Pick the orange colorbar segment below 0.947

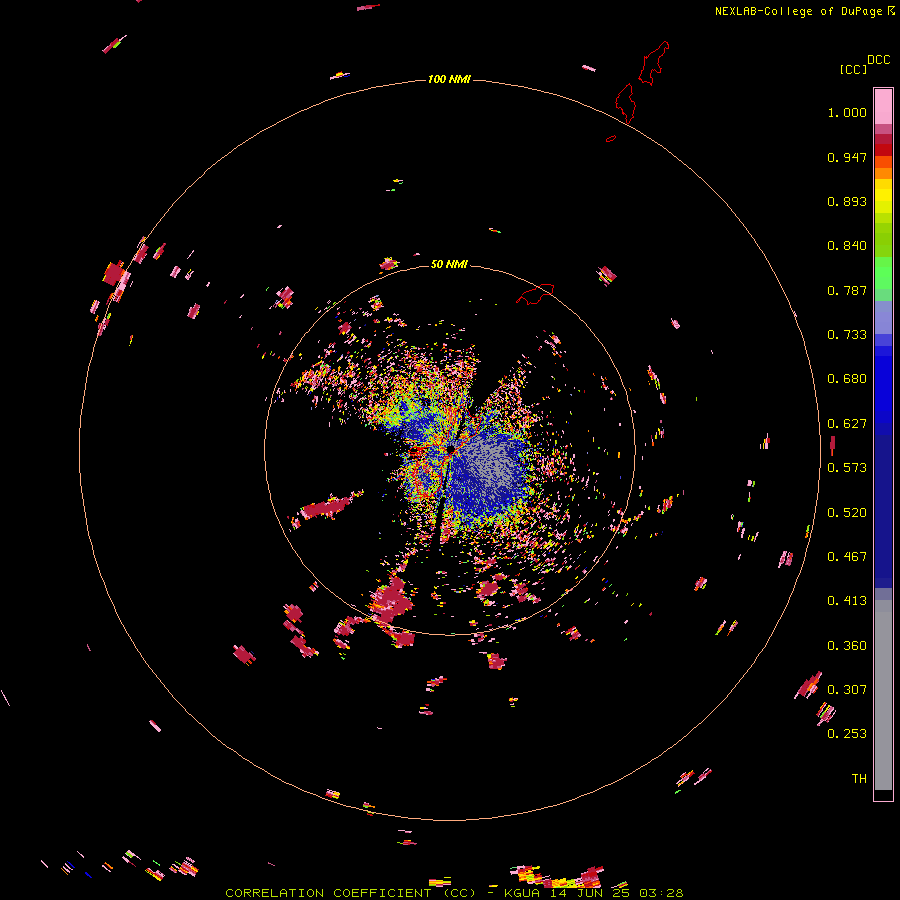(883, 173)
